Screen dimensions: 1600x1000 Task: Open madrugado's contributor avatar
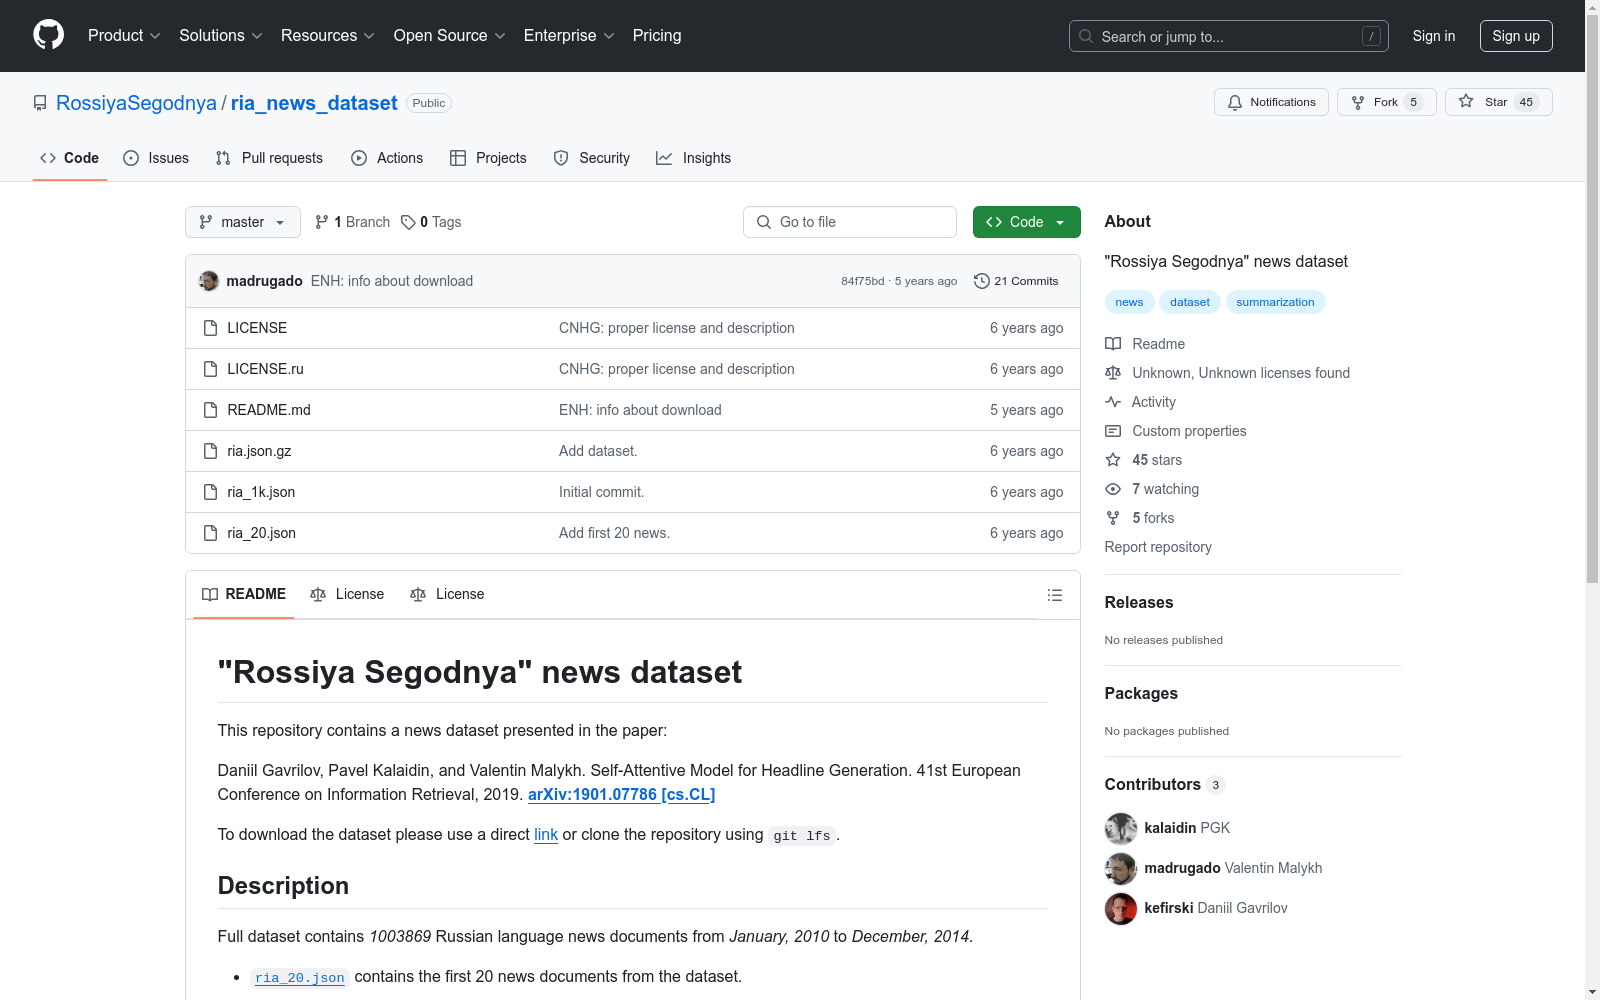[1121, 868]
